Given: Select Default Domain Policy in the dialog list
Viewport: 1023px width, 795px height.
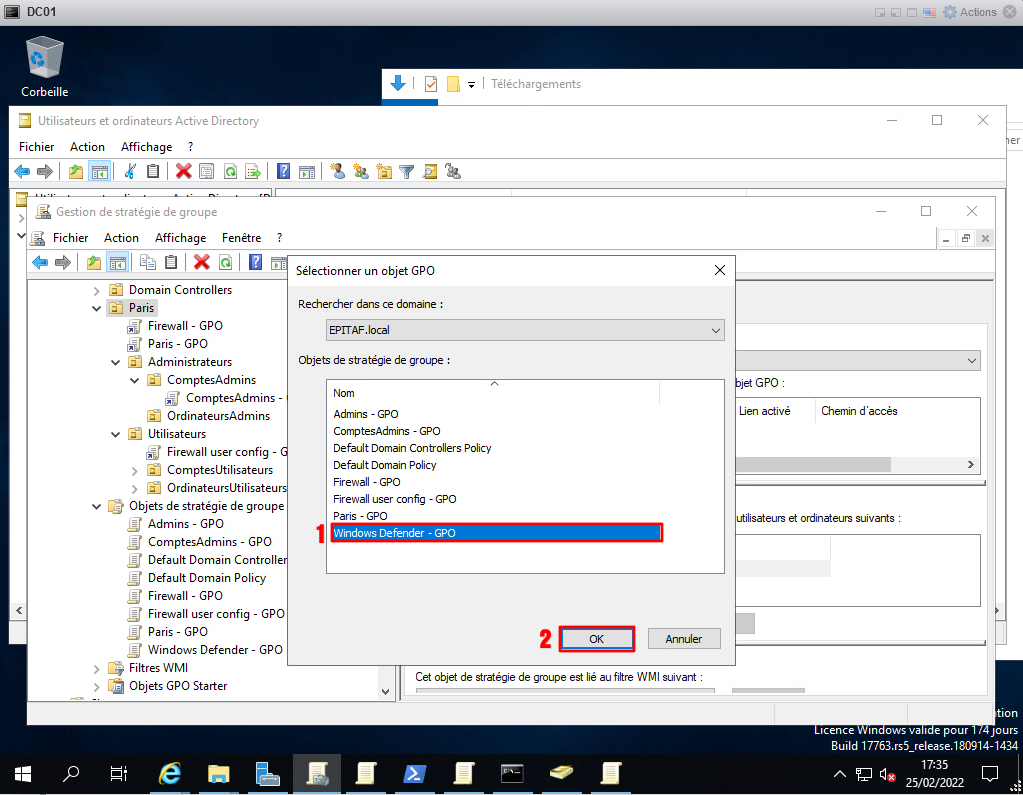Looking at the screenshot, I should pyautogui.click(x=385, y=465).
